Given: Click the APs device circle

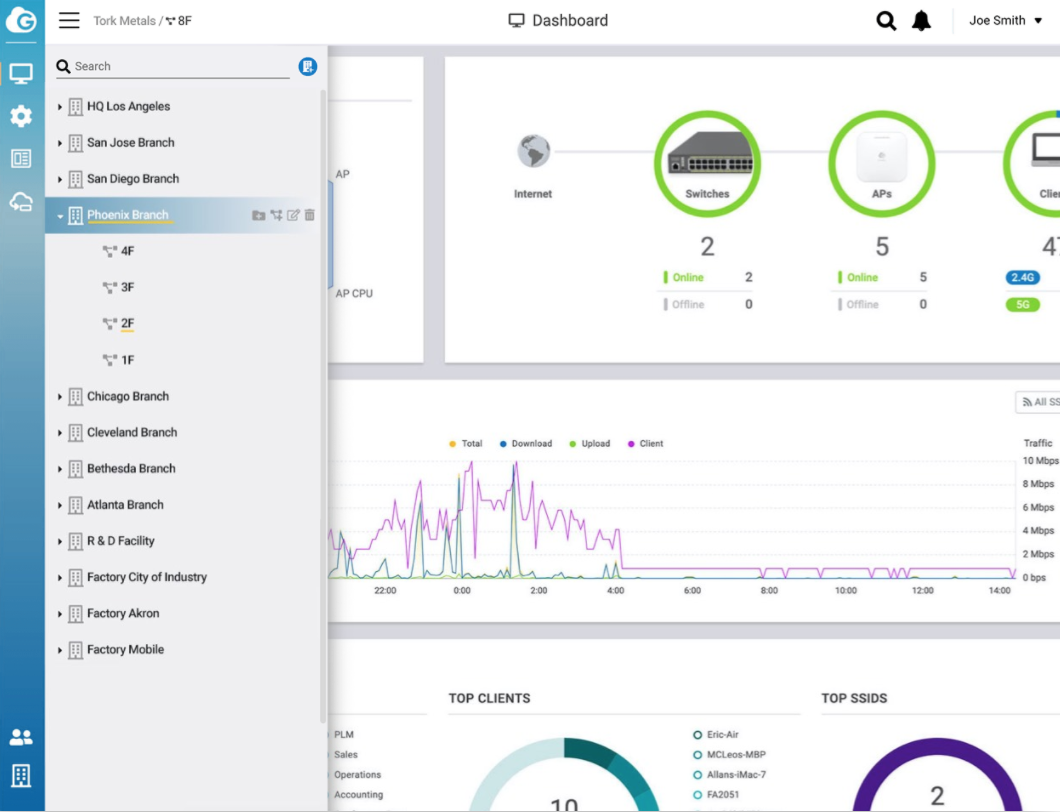Looking at the screenshot, I should (882, 164).
